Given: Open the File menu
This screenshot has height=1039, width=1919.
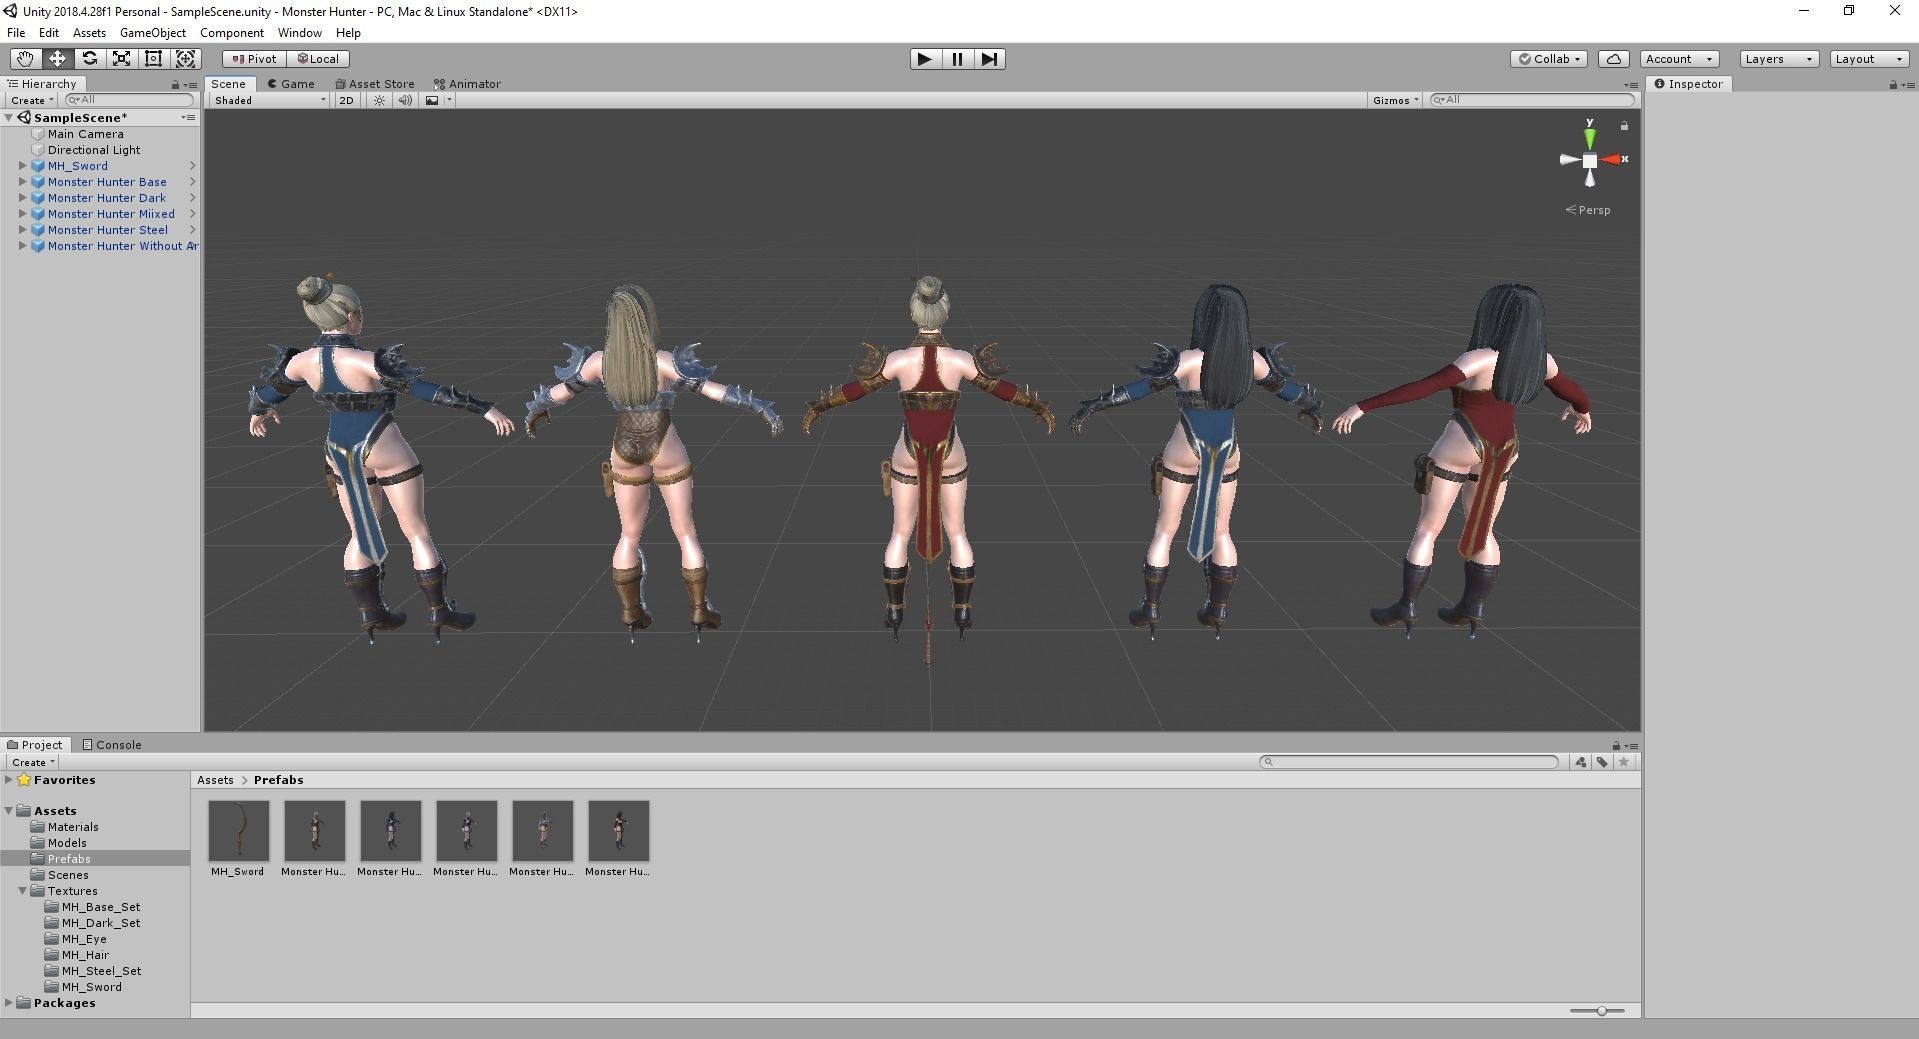Looking at the screenshot, I should click(x=16, y=33).
